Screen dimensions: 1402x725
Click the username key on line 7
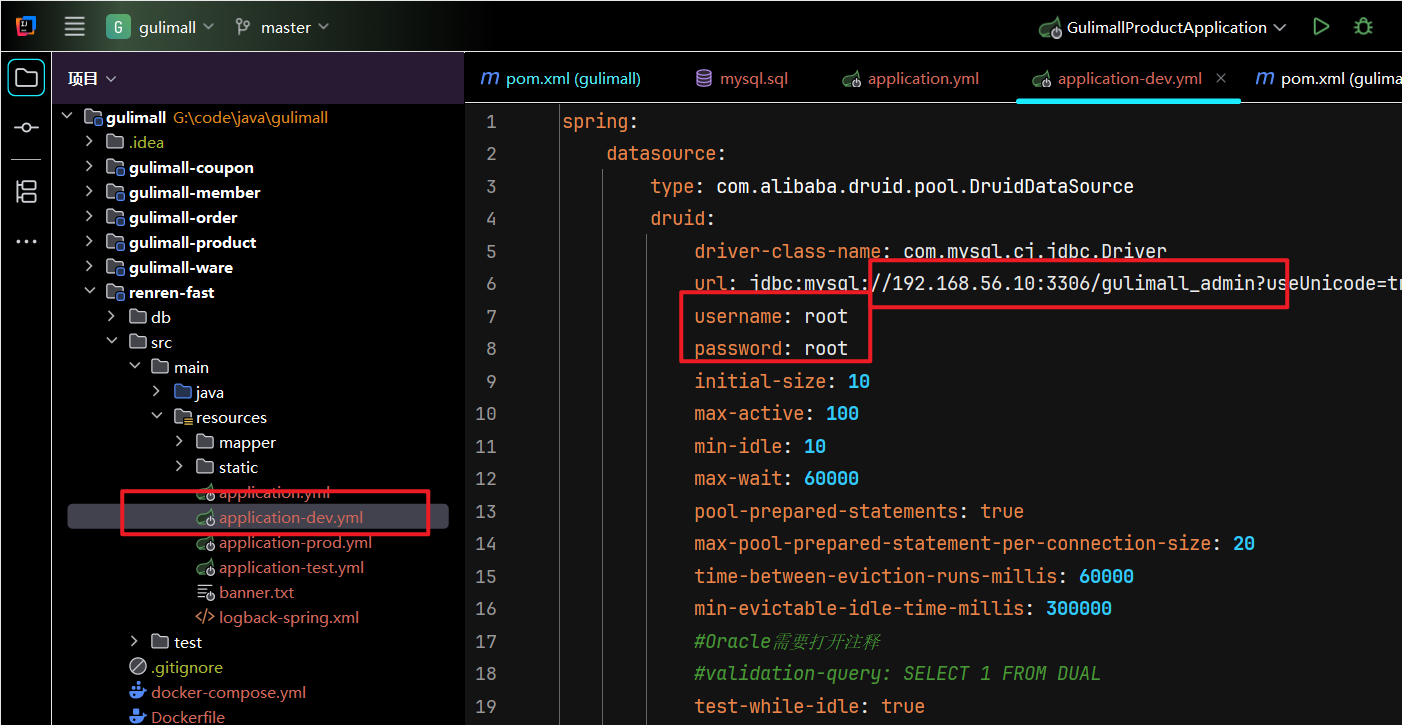click(738, 316)
